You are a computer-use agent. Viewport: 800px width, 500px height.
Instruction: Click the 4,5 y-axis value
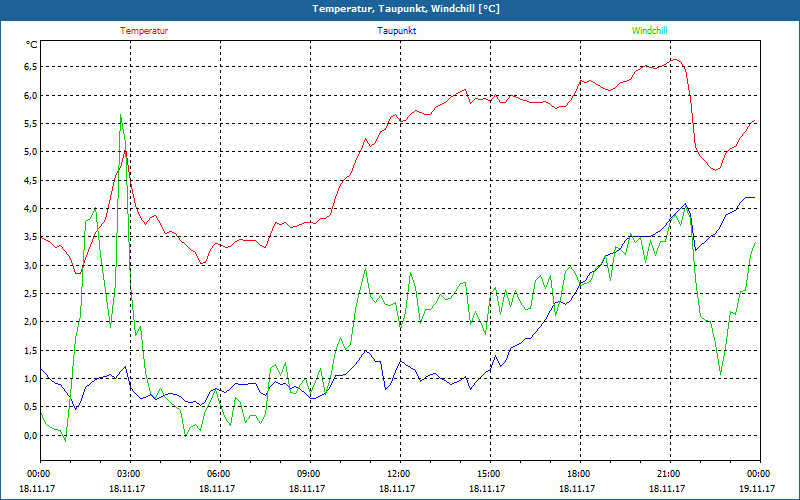click(x=30, y=180)
